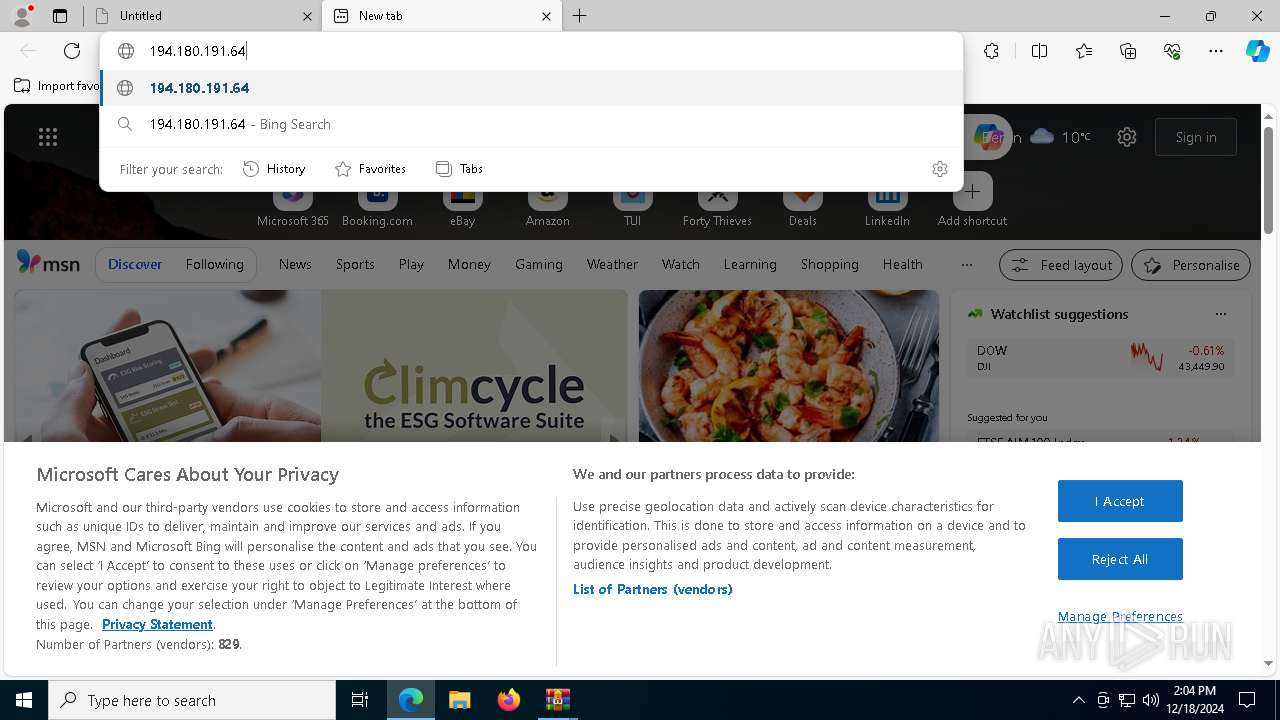Open Booking.com shortcut tile
Viewport: 1280px width, 720px height.
377,204
